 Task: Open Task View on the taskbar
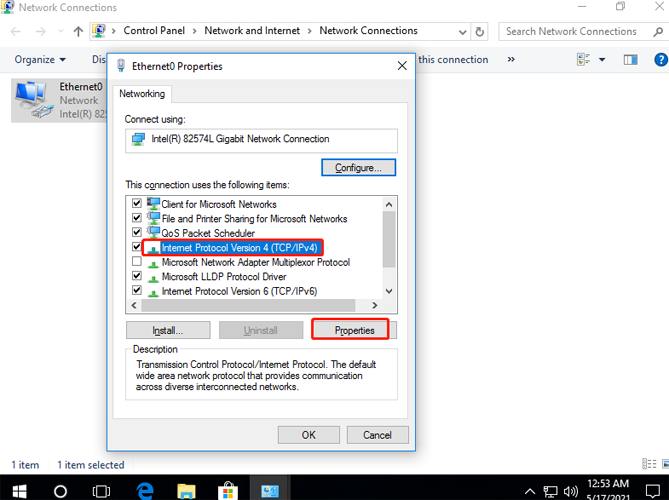101,491
